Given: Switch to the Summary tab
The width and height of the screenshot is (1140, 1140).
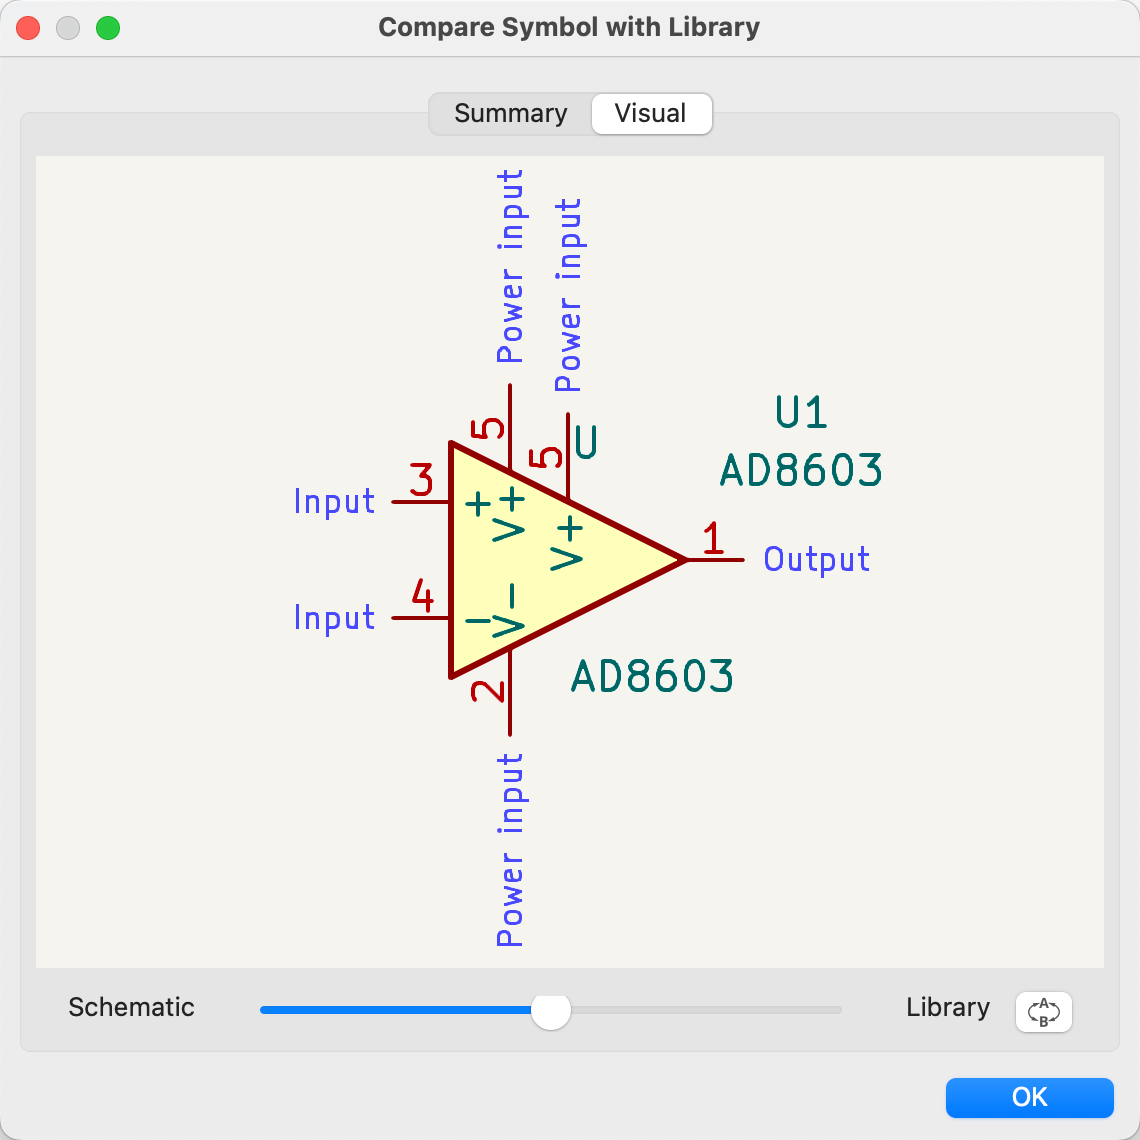Looking at the screenshot, I should [510, 113].
